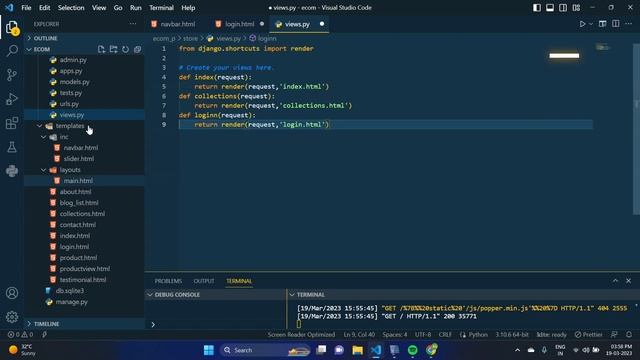This screenshot has width=640, height=360.
Task: Maximize the panel with up chevron
Action: point(616,281)
